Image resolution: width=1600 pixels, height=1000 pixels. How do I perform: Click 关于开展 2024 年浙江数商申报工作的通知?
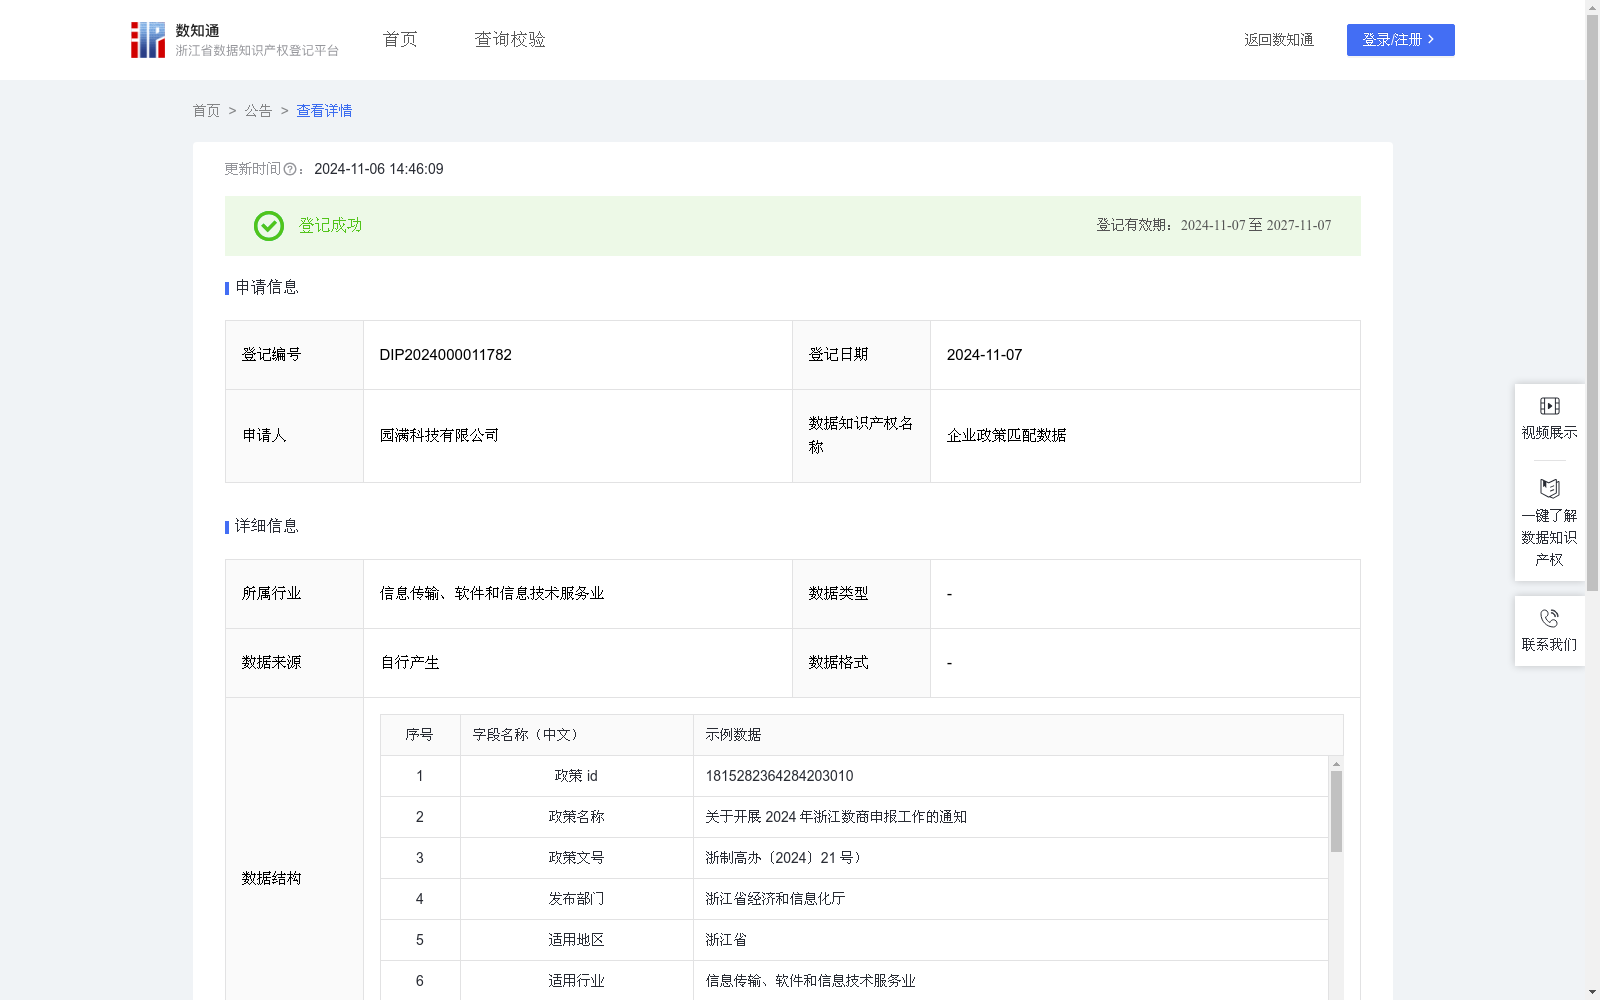click(x=836, y=817)
